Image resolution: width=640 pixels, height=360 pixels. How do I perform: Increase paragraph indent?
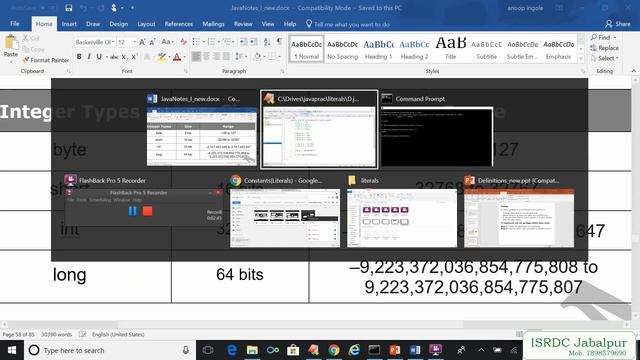pyautogui.click(x=253, y=42)
